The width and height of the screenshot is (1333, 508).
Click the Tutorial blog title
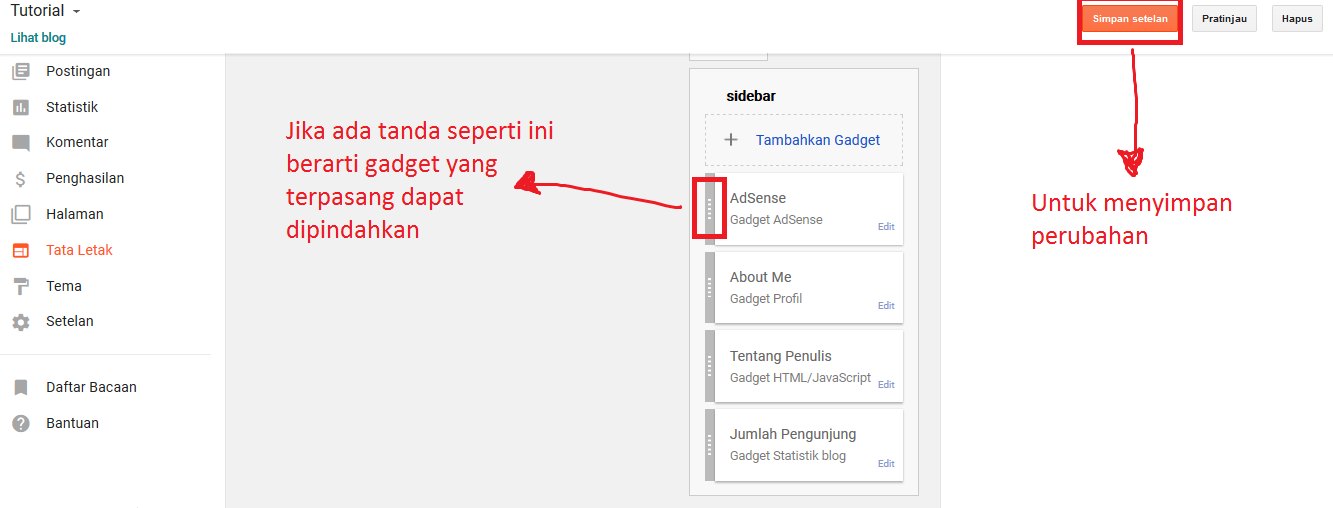click(38, 11)
